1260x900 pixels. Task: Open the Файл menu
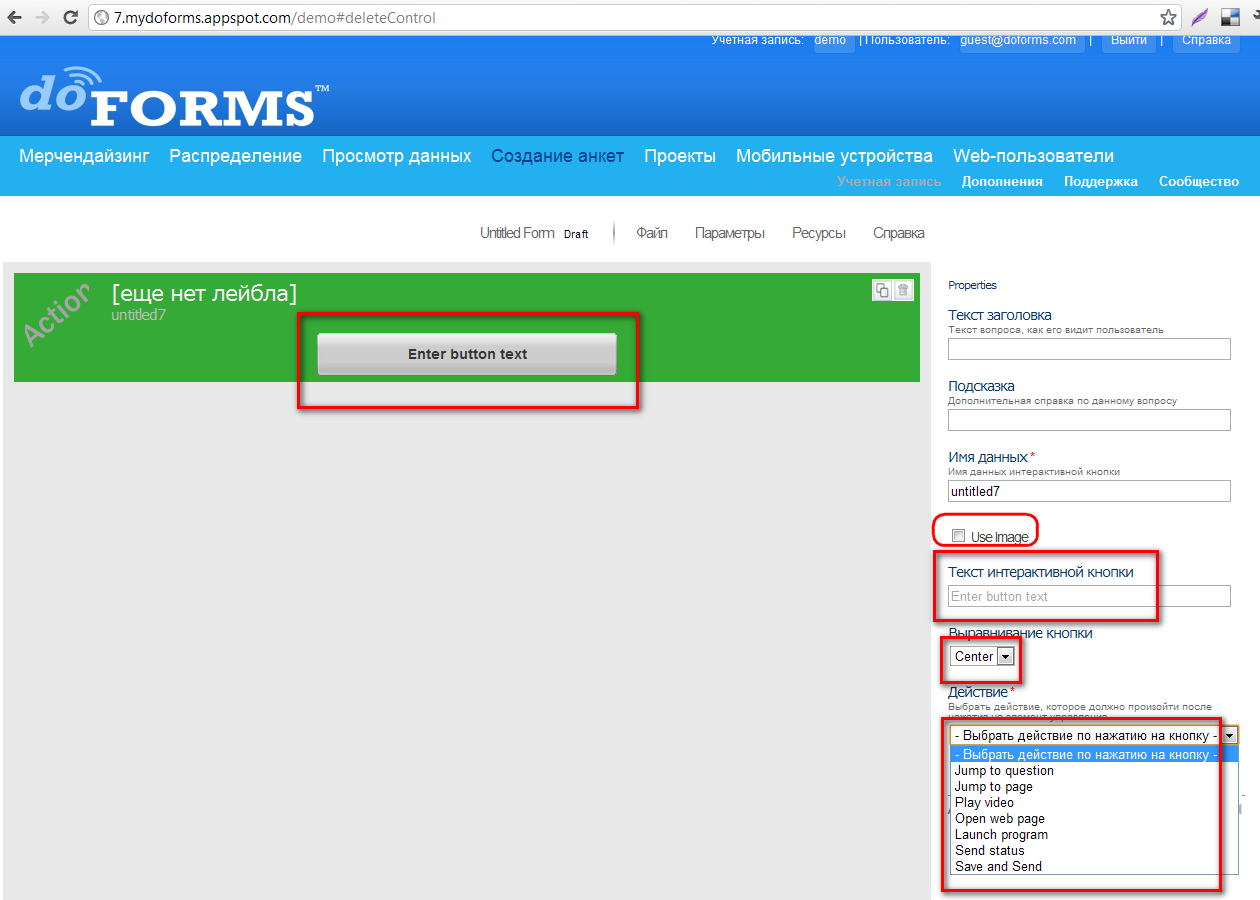coord(652,233)
